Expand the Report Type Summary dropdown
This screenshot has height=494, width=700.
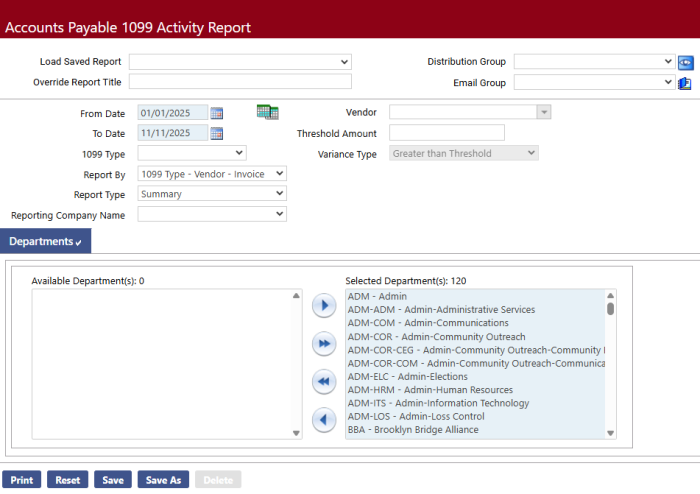[212, 194]
